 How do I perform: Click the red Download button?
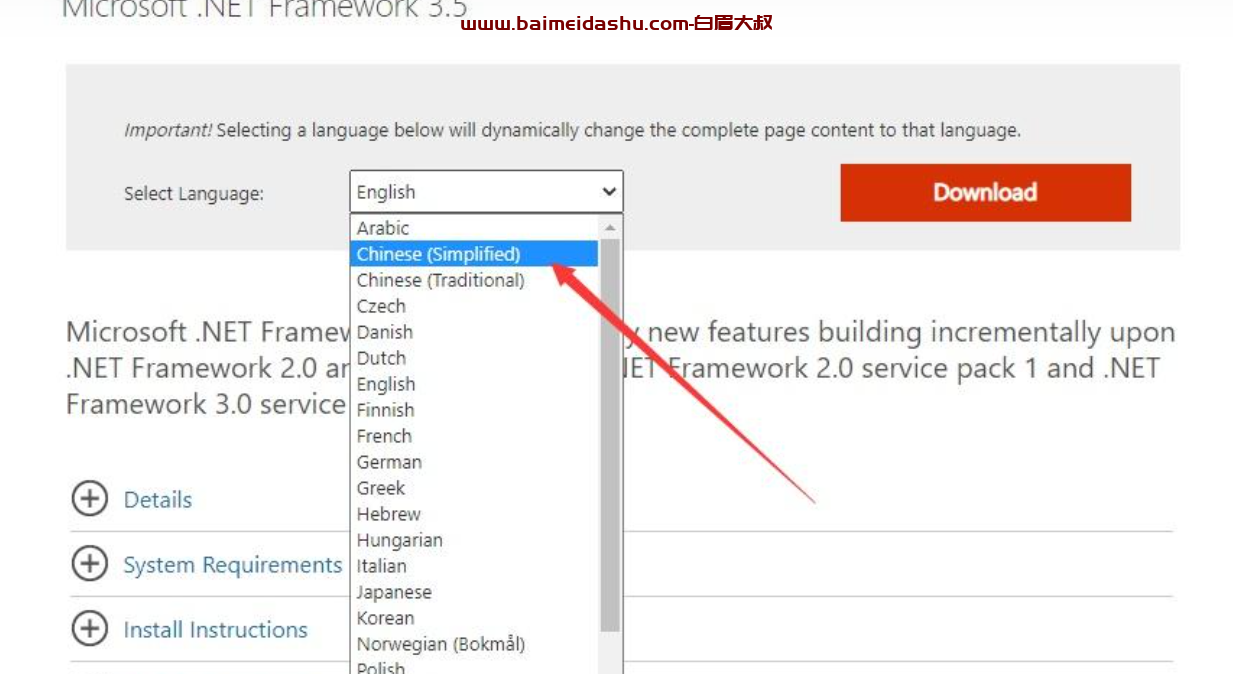pyautogui.click(x=985, y=192)
